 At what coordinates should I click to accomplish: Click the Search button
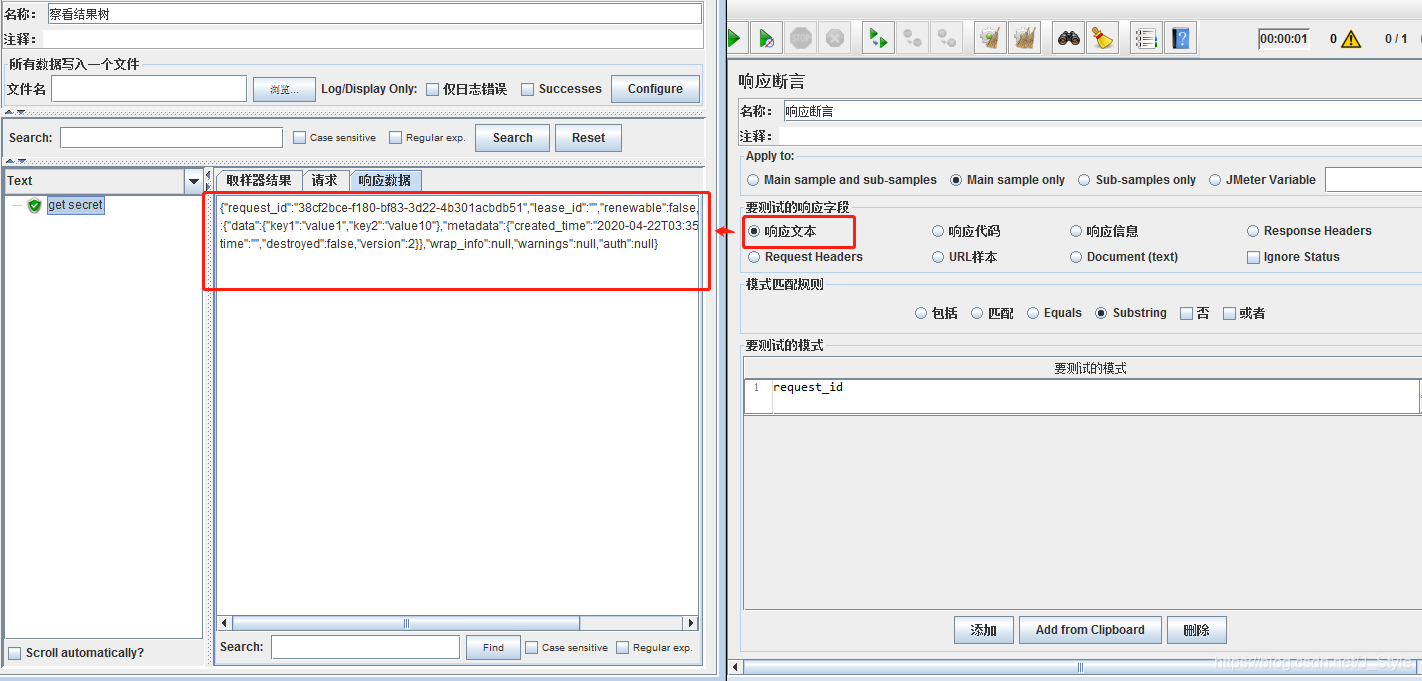pyautogui.click(x=512, y=138)
